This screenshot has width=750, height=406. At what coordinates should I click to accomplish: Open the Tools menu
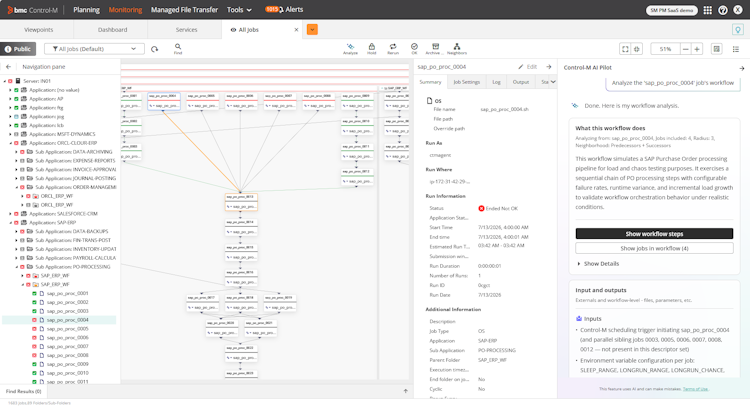pos(239,10)
